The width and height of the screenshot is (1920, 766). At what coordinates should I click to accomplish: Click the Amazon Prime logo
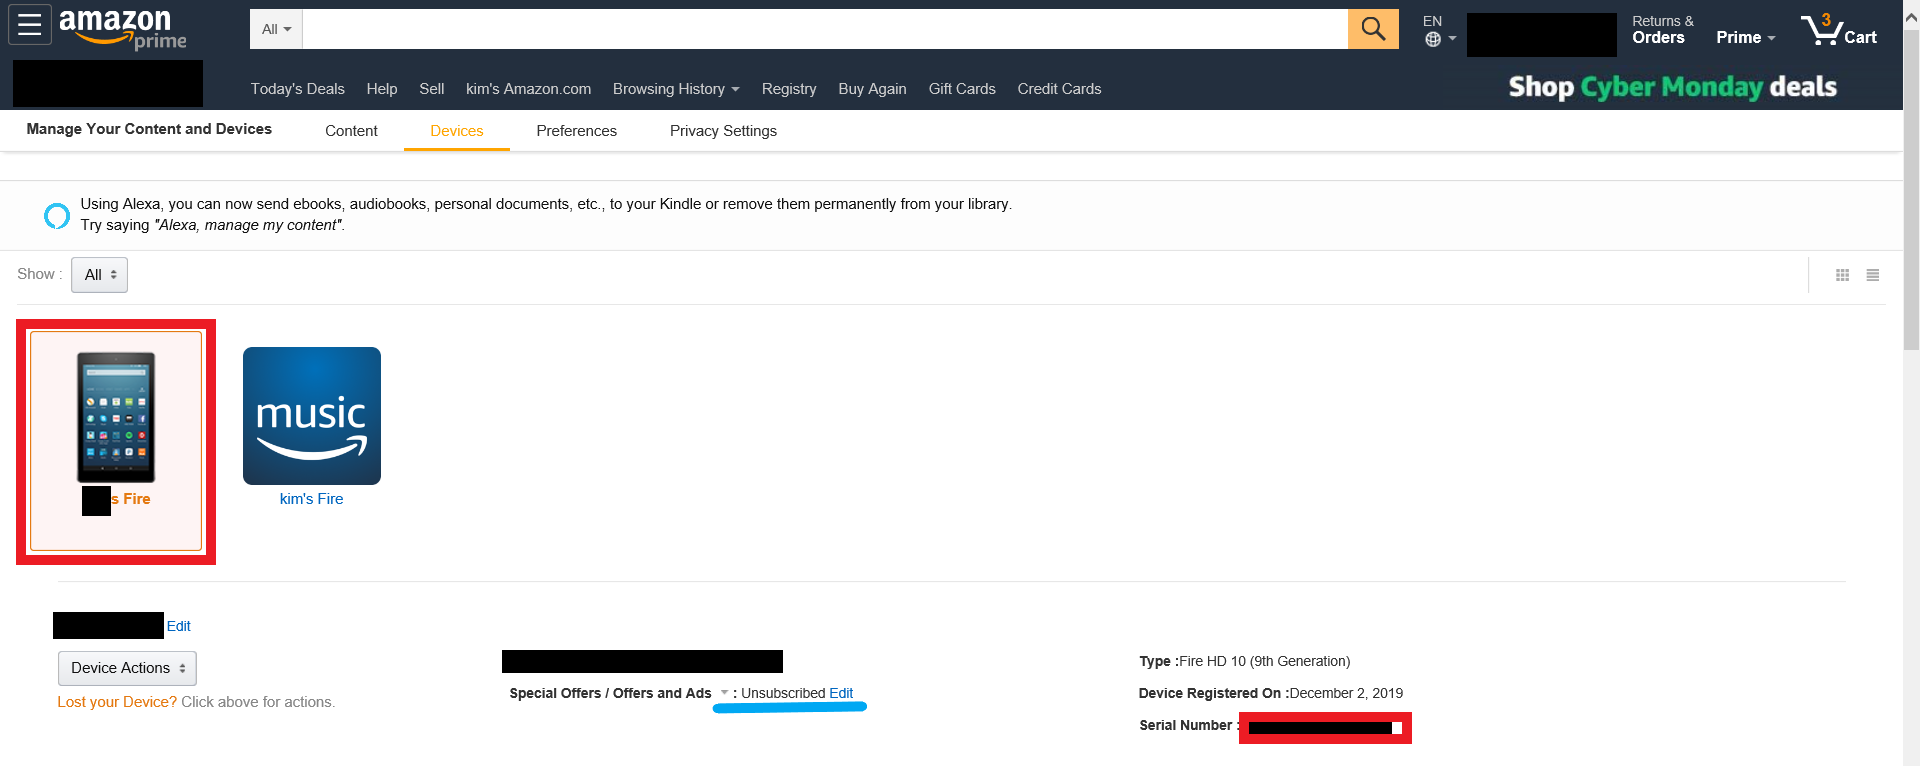[123, 28]
